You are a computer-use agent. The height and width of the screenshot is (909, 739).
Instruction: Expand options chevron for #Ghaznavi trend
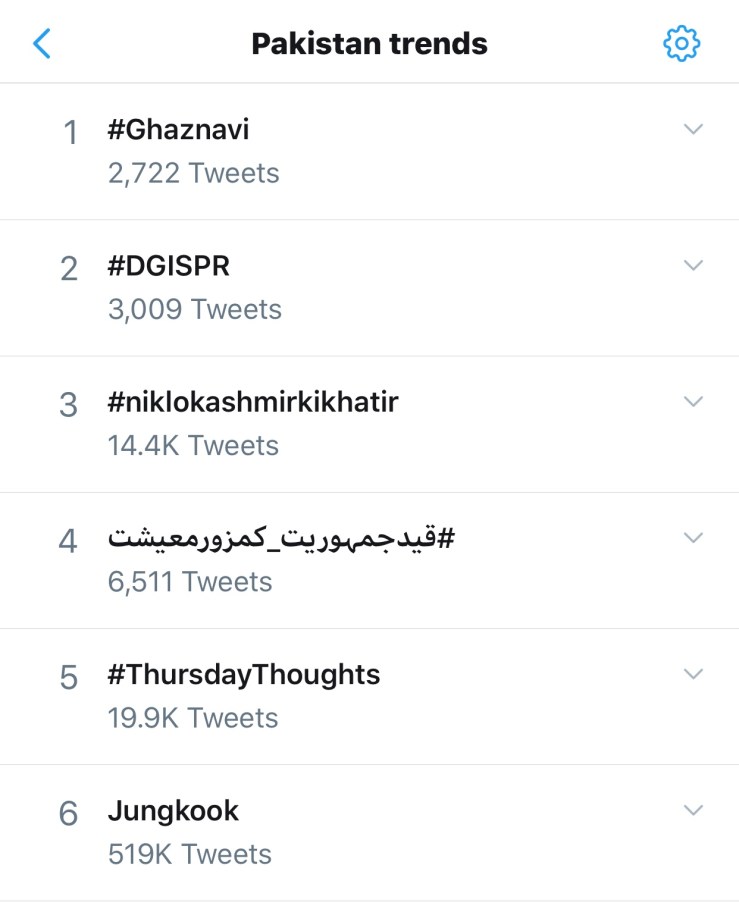(x=693, y=129)
